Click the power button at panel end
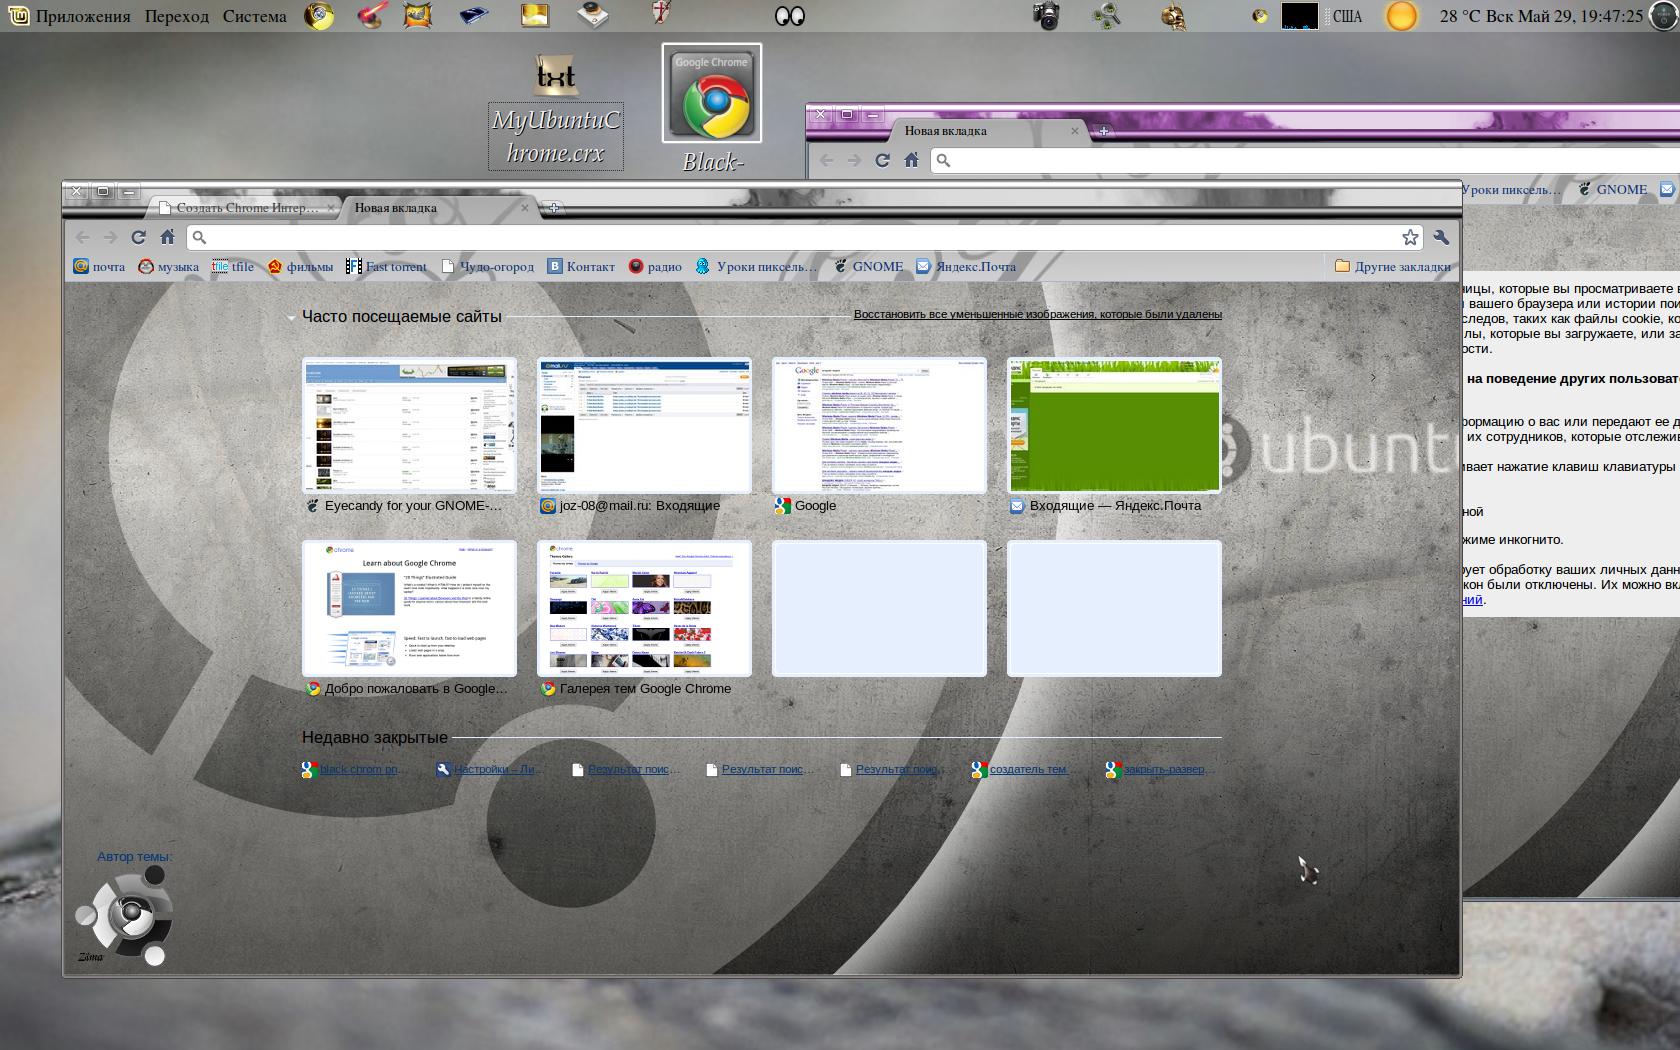The image size is (1680, 1050). (x=1662, y=16)
